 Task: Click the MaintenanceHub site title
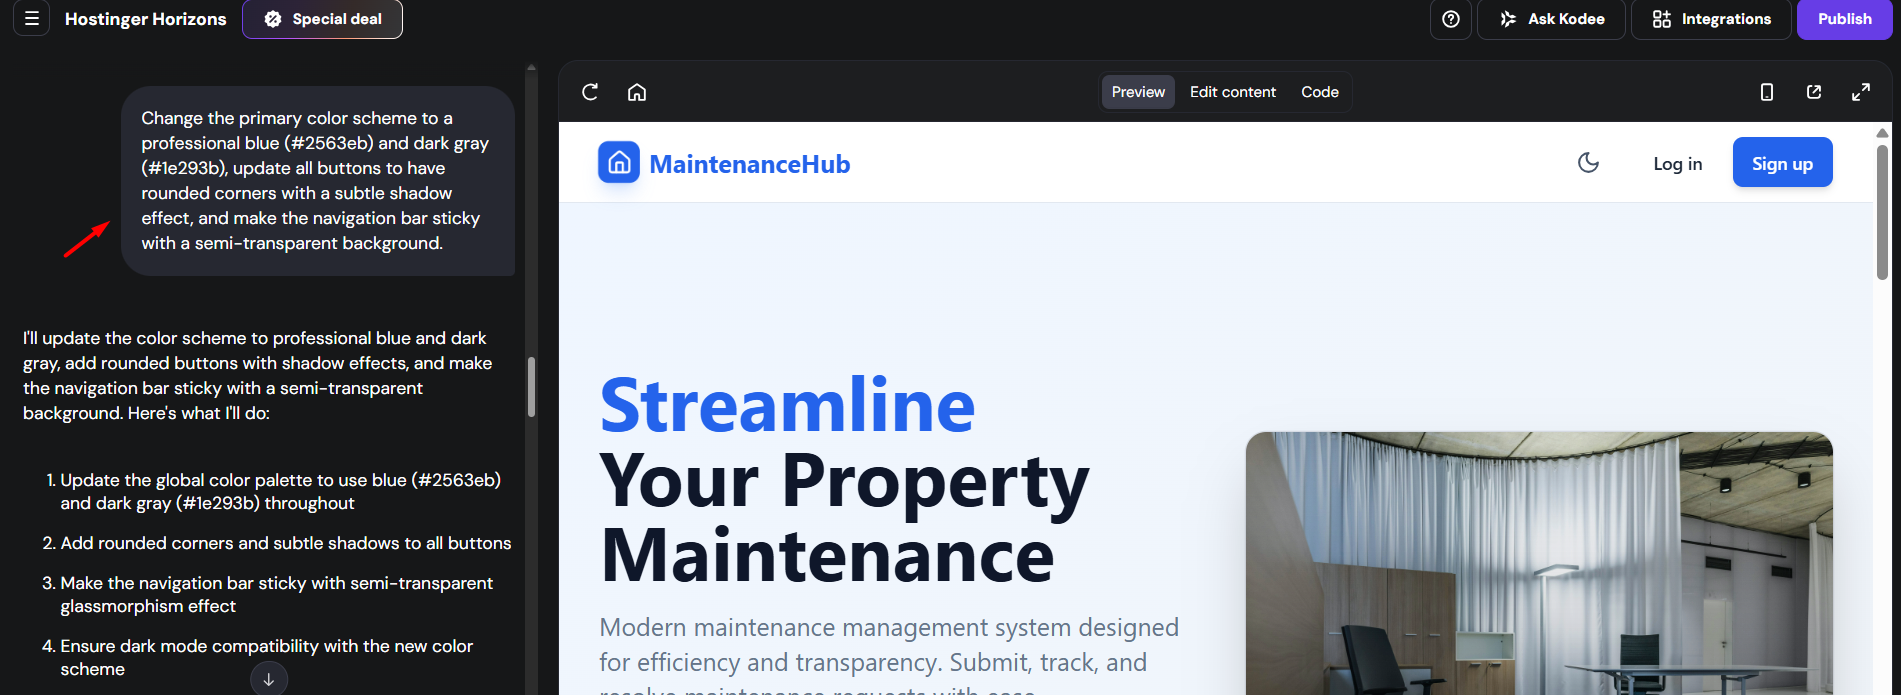(x=750, y=164)
